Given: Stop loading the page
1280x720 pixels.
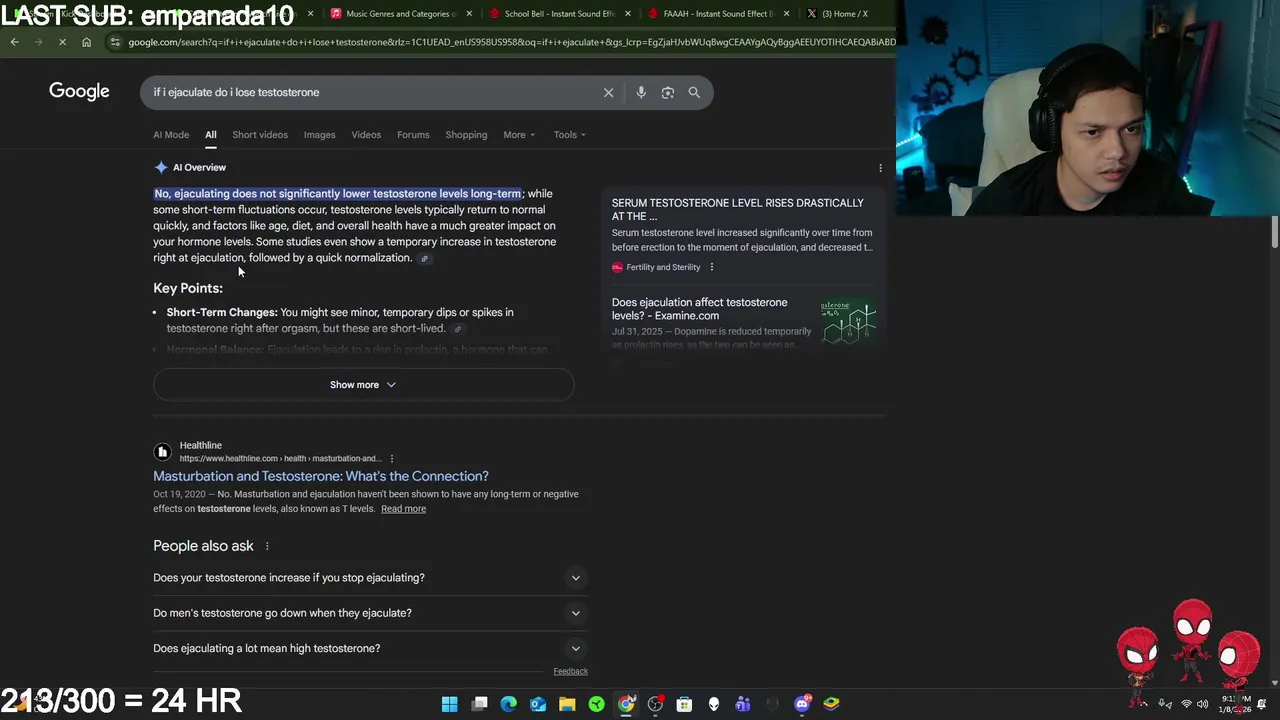Looking at the screenshot, I should click(x=62, y=42).
